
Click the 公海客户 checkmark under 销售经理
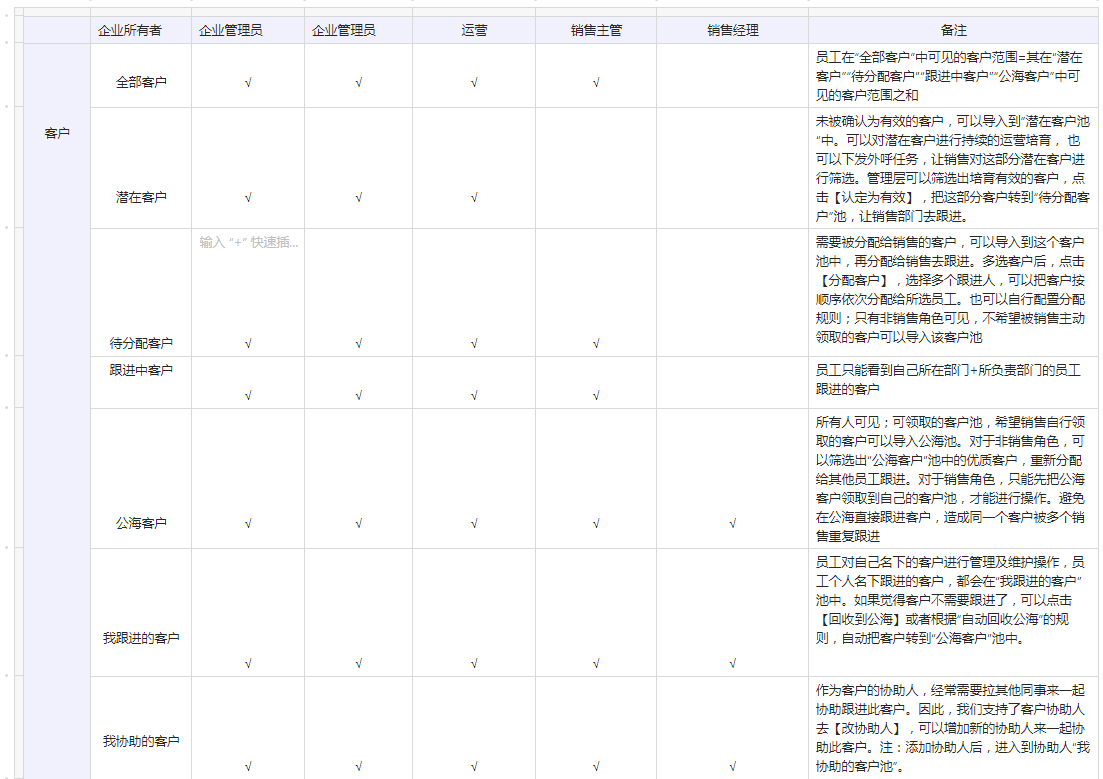pyautogui.click(x=732, y=524)
